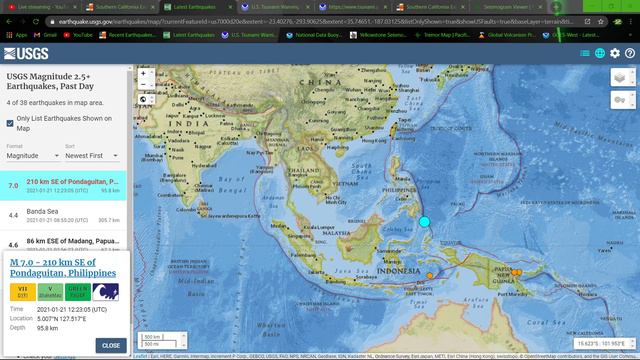640x360 pixels.
Task: Switch to the Live streaming YouTube tab
Action: click(x=43, y=7)
